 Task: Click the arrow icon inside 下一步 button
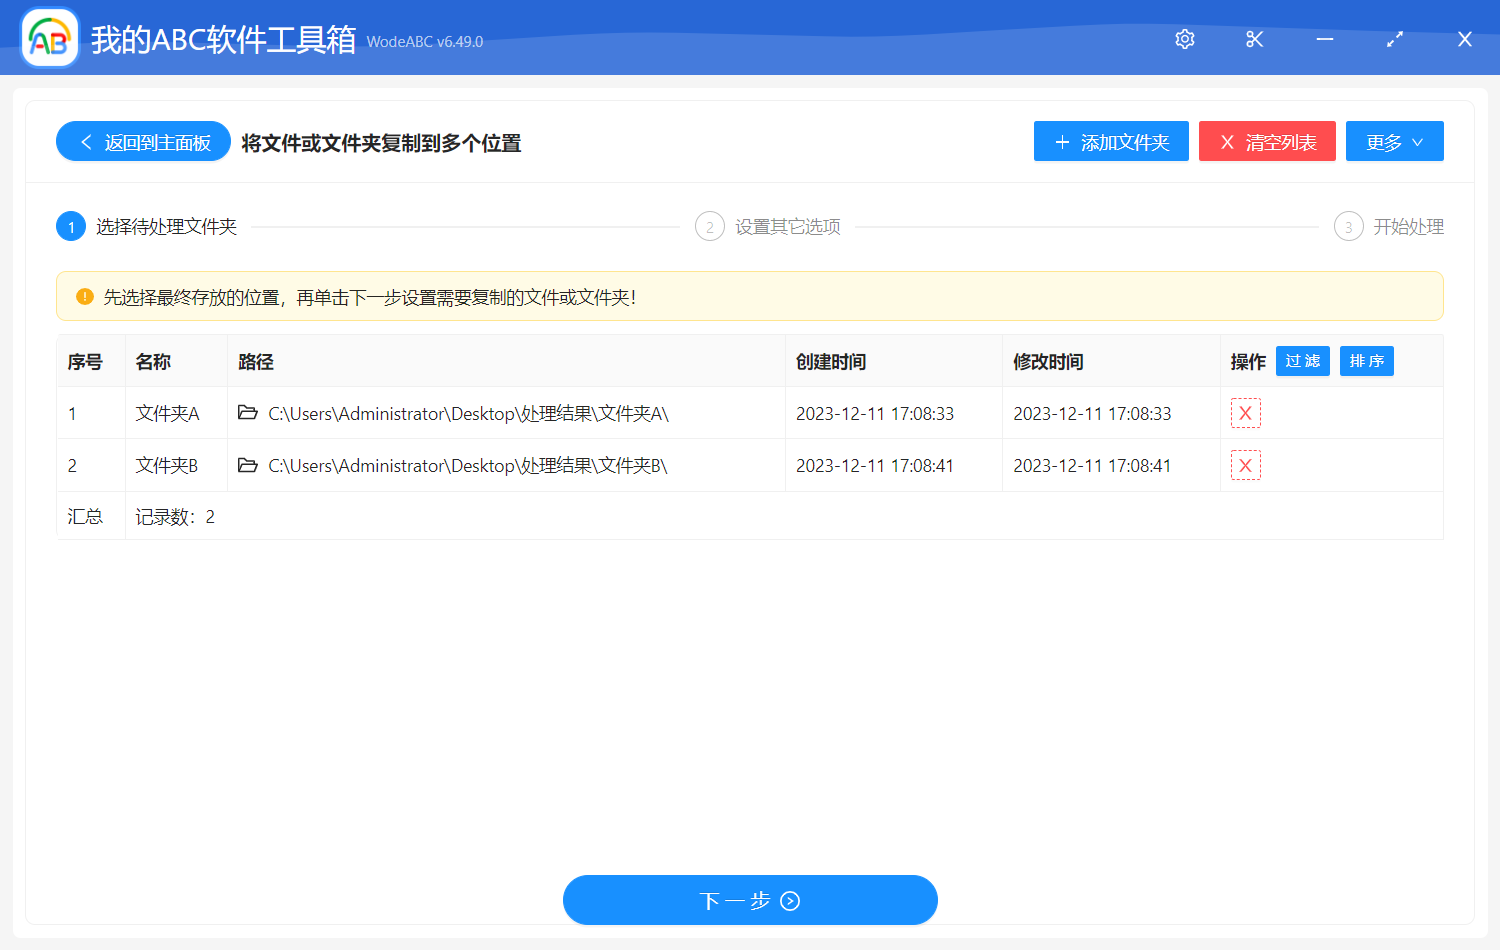pos(789,900)
